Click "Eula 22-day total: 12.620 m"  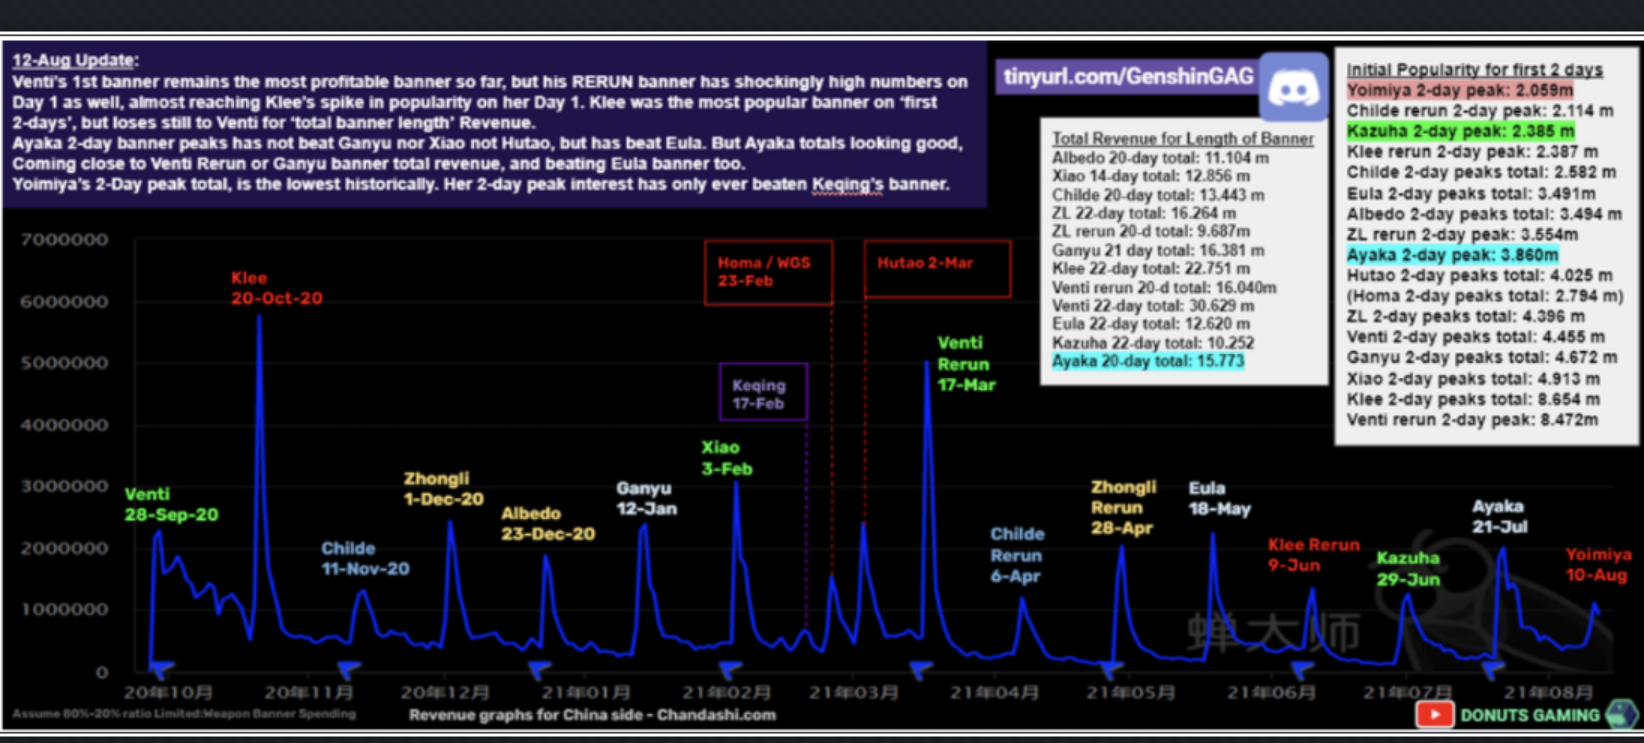point(1151,323)
